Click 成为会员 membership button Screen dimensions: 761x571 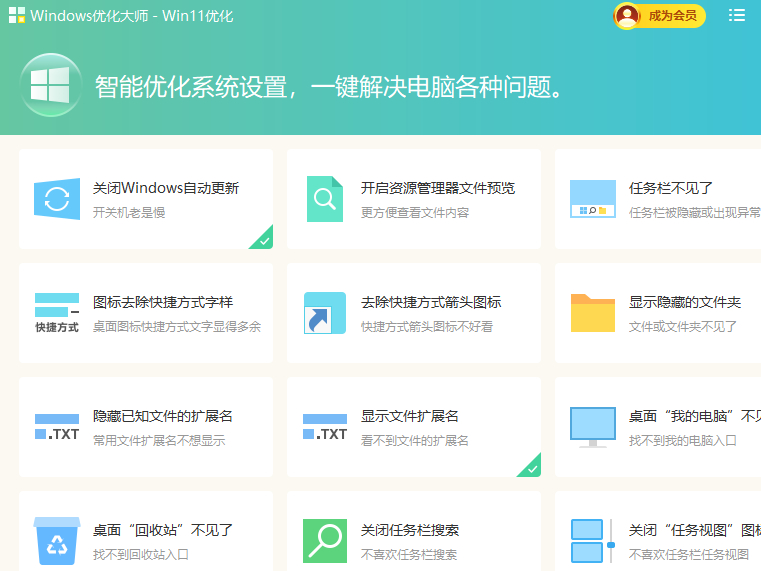pos(659,16)
